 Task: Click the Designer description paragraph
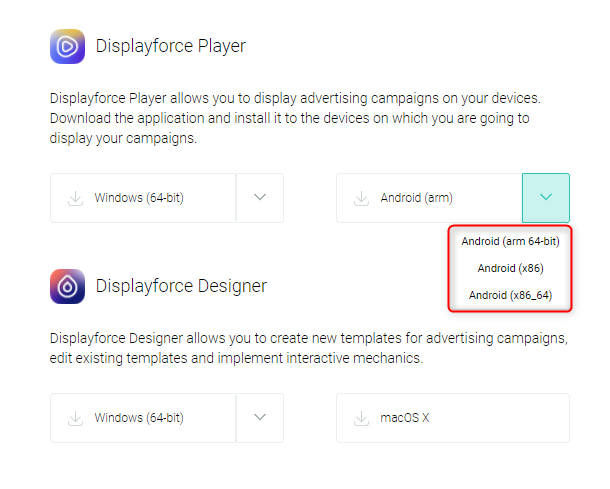[x=309, y=348]
